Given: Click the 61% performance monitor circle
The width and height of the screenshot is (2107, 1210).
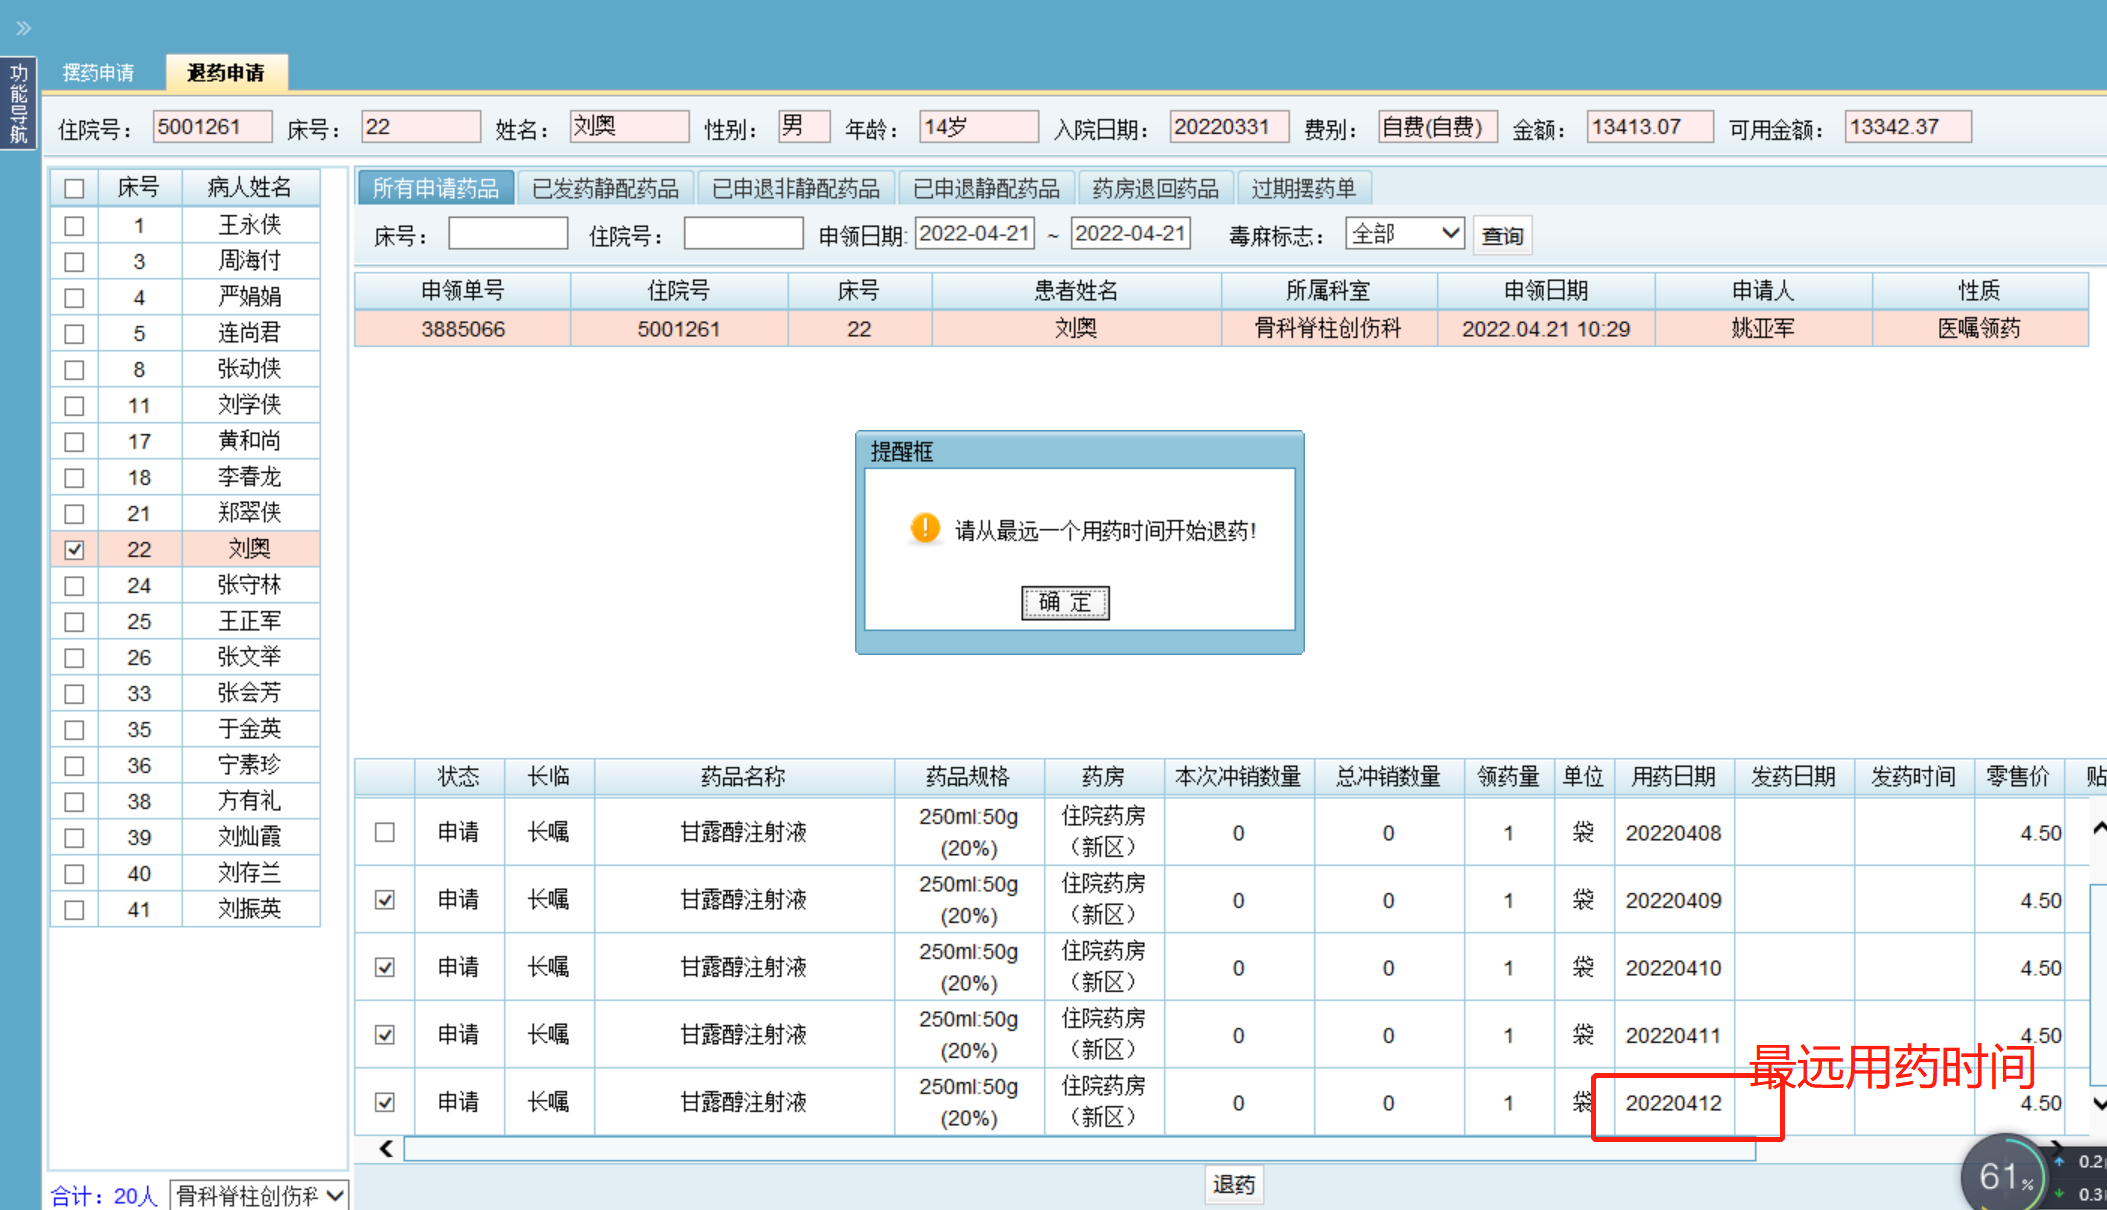Looking at the screenshot, I should click(x=2003, y=1176).
